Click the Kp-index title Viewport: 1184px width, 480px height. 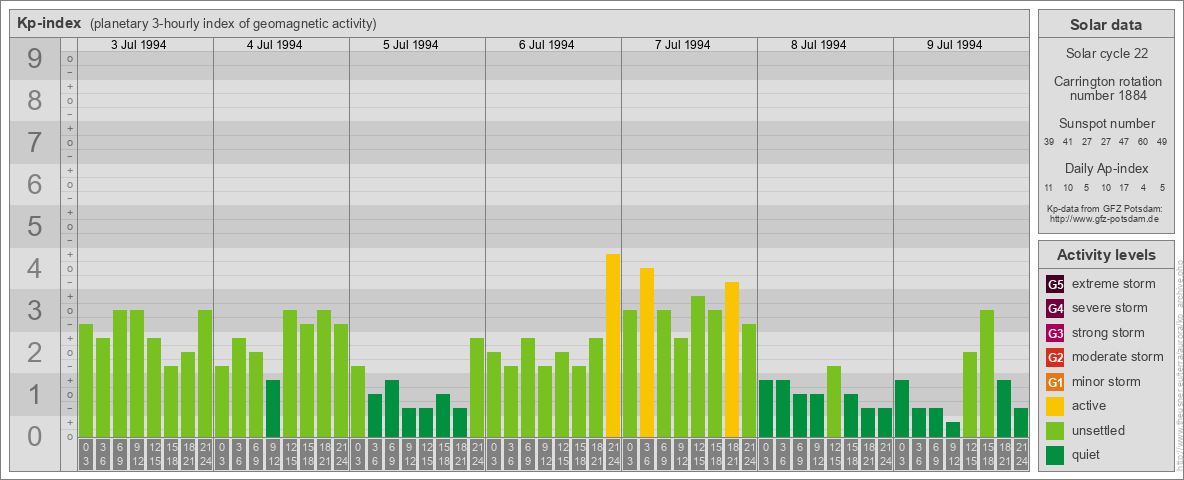click(49, 23)
